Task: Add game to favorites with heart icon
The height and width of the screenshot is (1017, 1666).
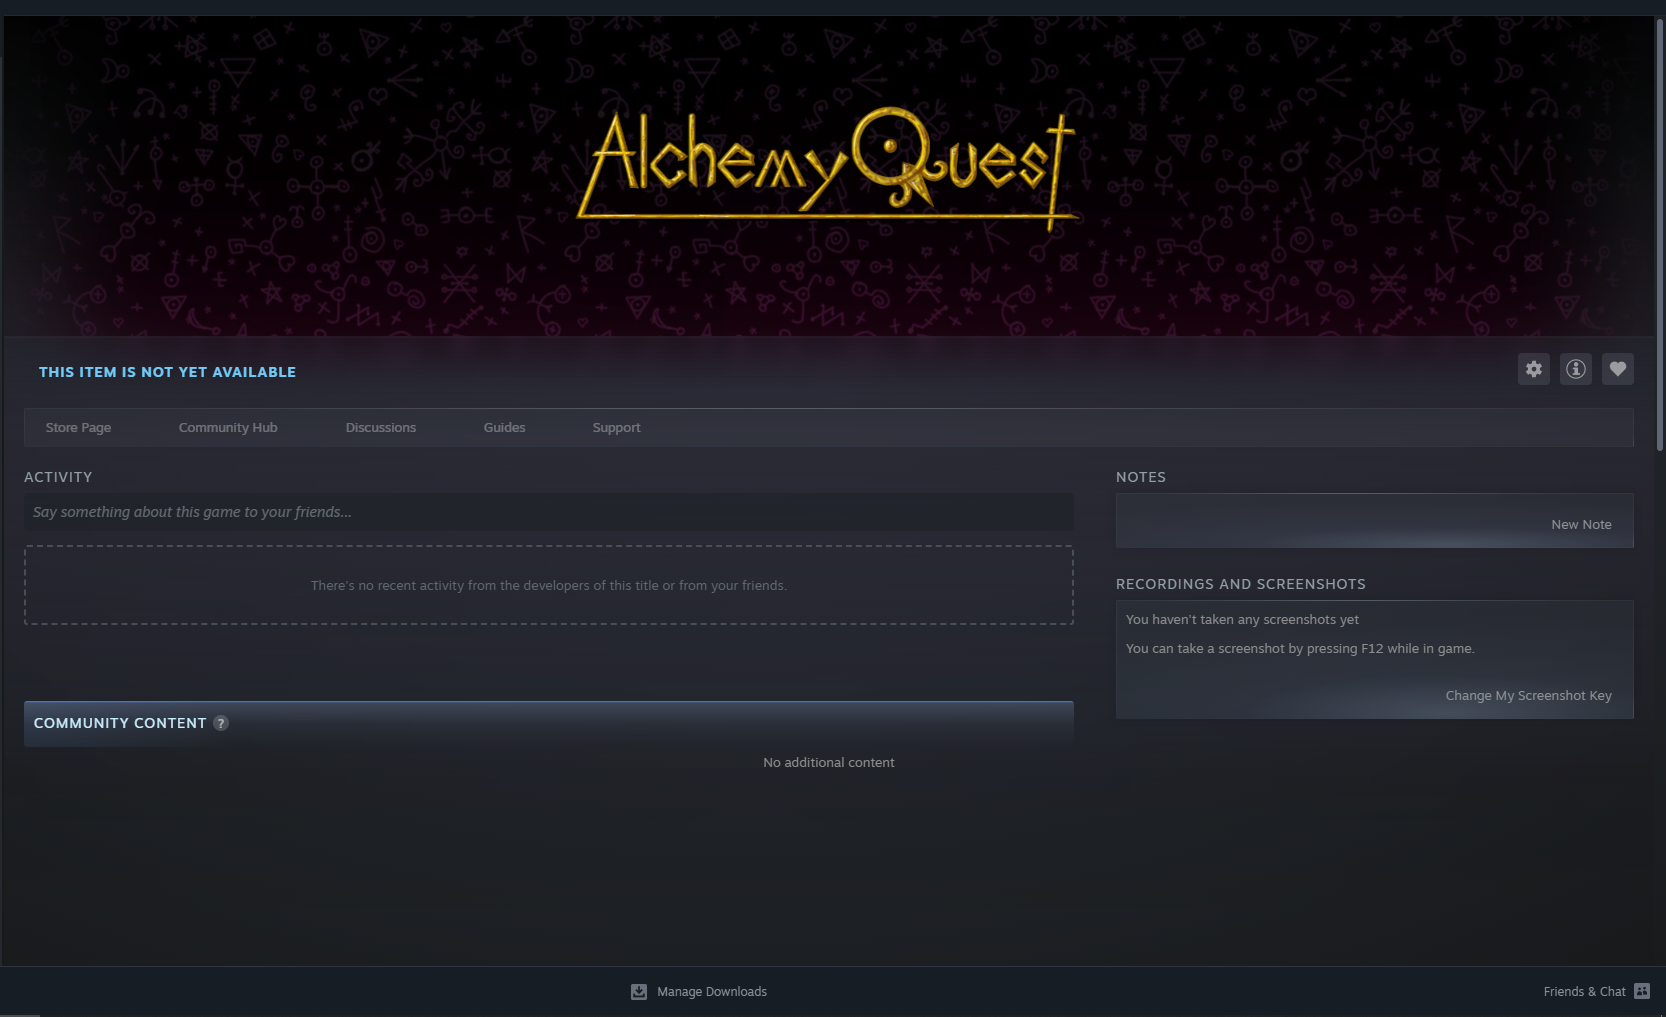Action: tap(1617, 369)
